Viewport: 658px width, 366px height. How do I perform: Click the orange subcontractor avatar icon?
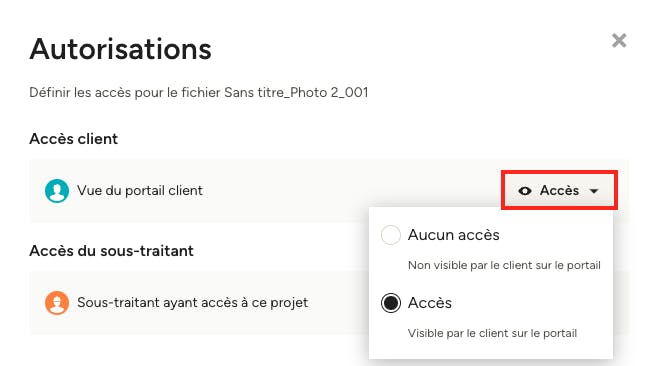57,303
